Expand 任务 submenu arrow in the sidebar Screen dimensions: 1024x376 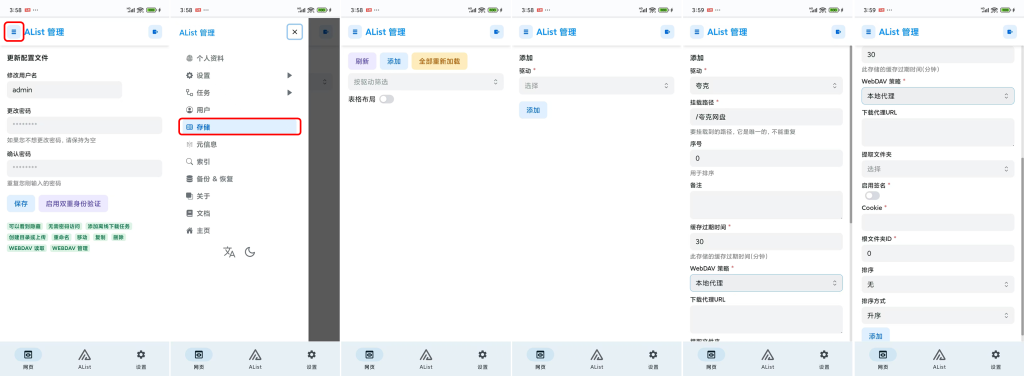(289, 93)
